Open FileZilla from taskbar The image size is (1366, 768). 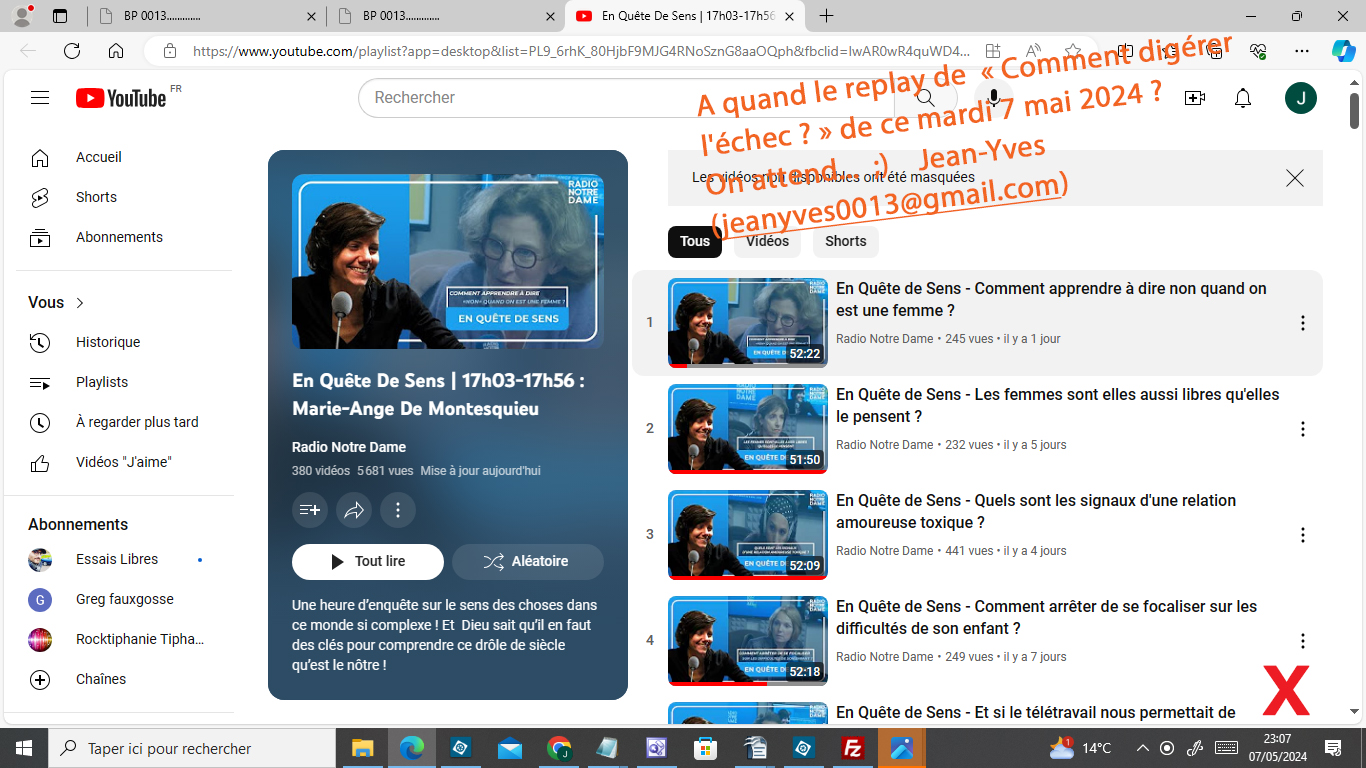(x=853, y=748)
